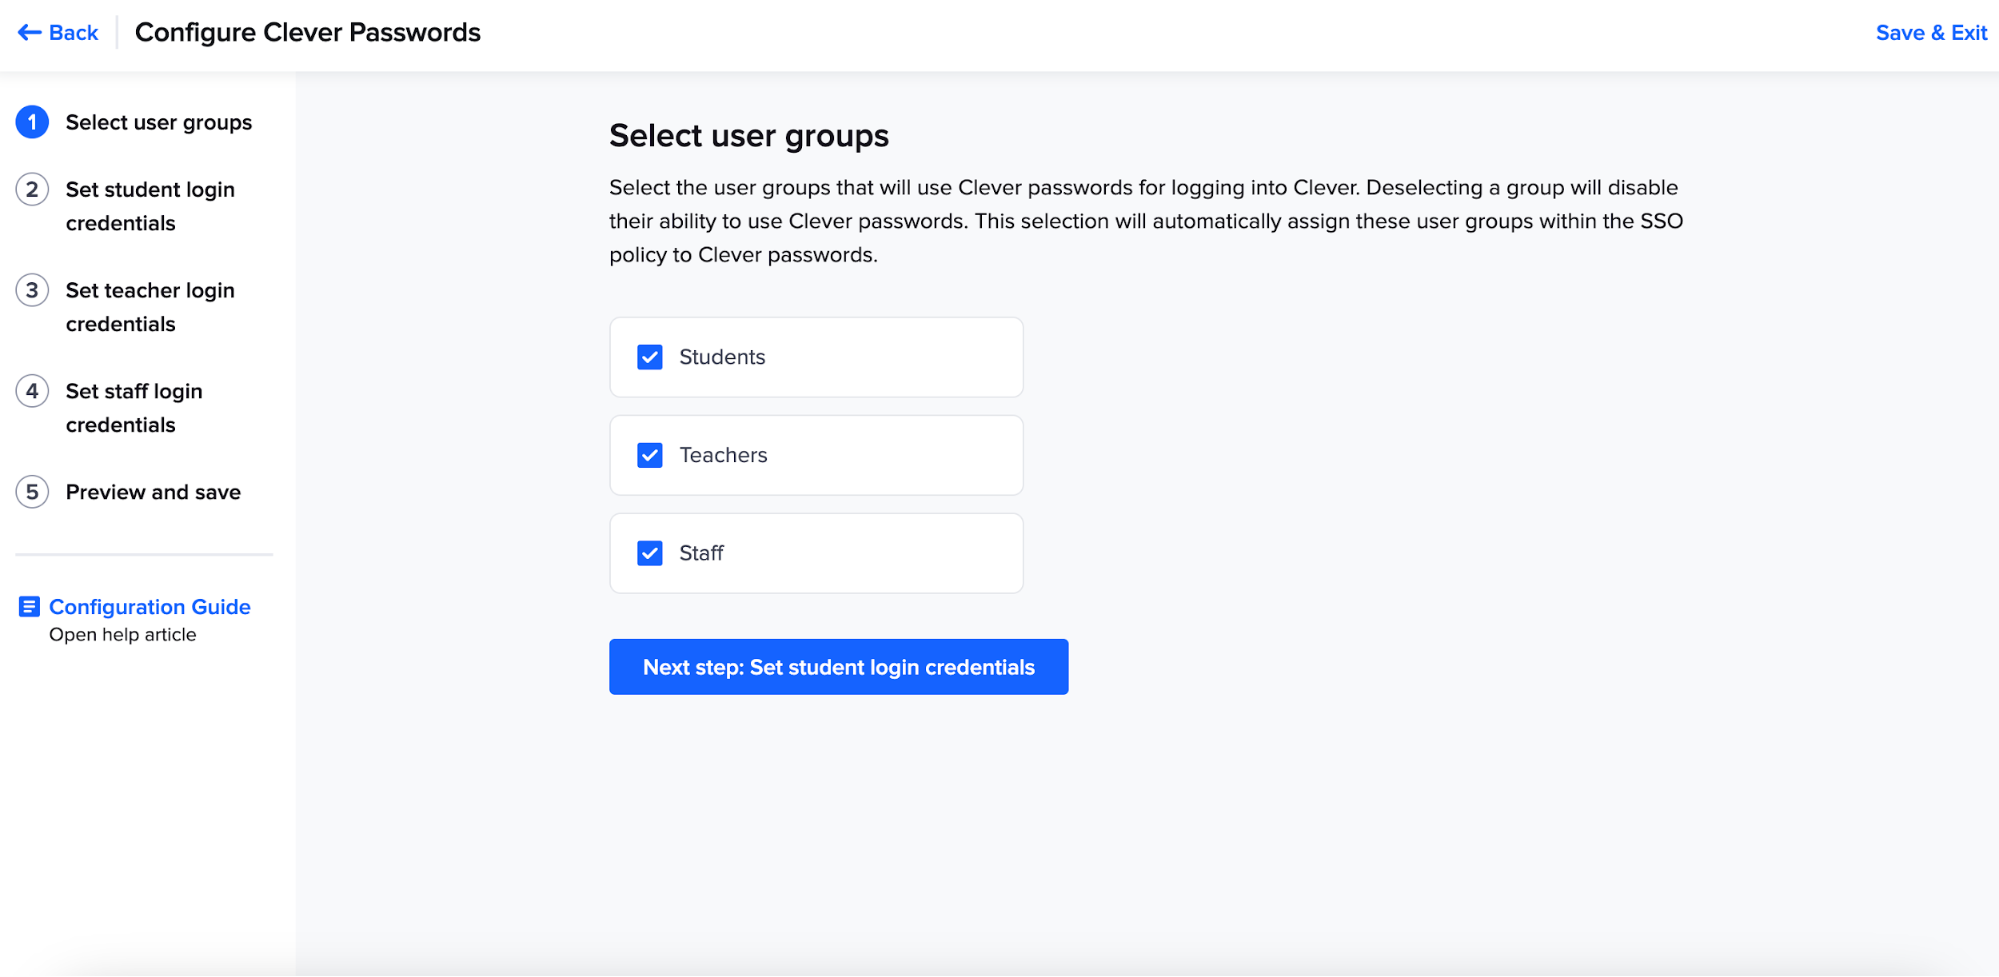Viewport: 1999px width, 977px height.
Task: Navigate to Preview and save step
Action: (x=153, y=491)
